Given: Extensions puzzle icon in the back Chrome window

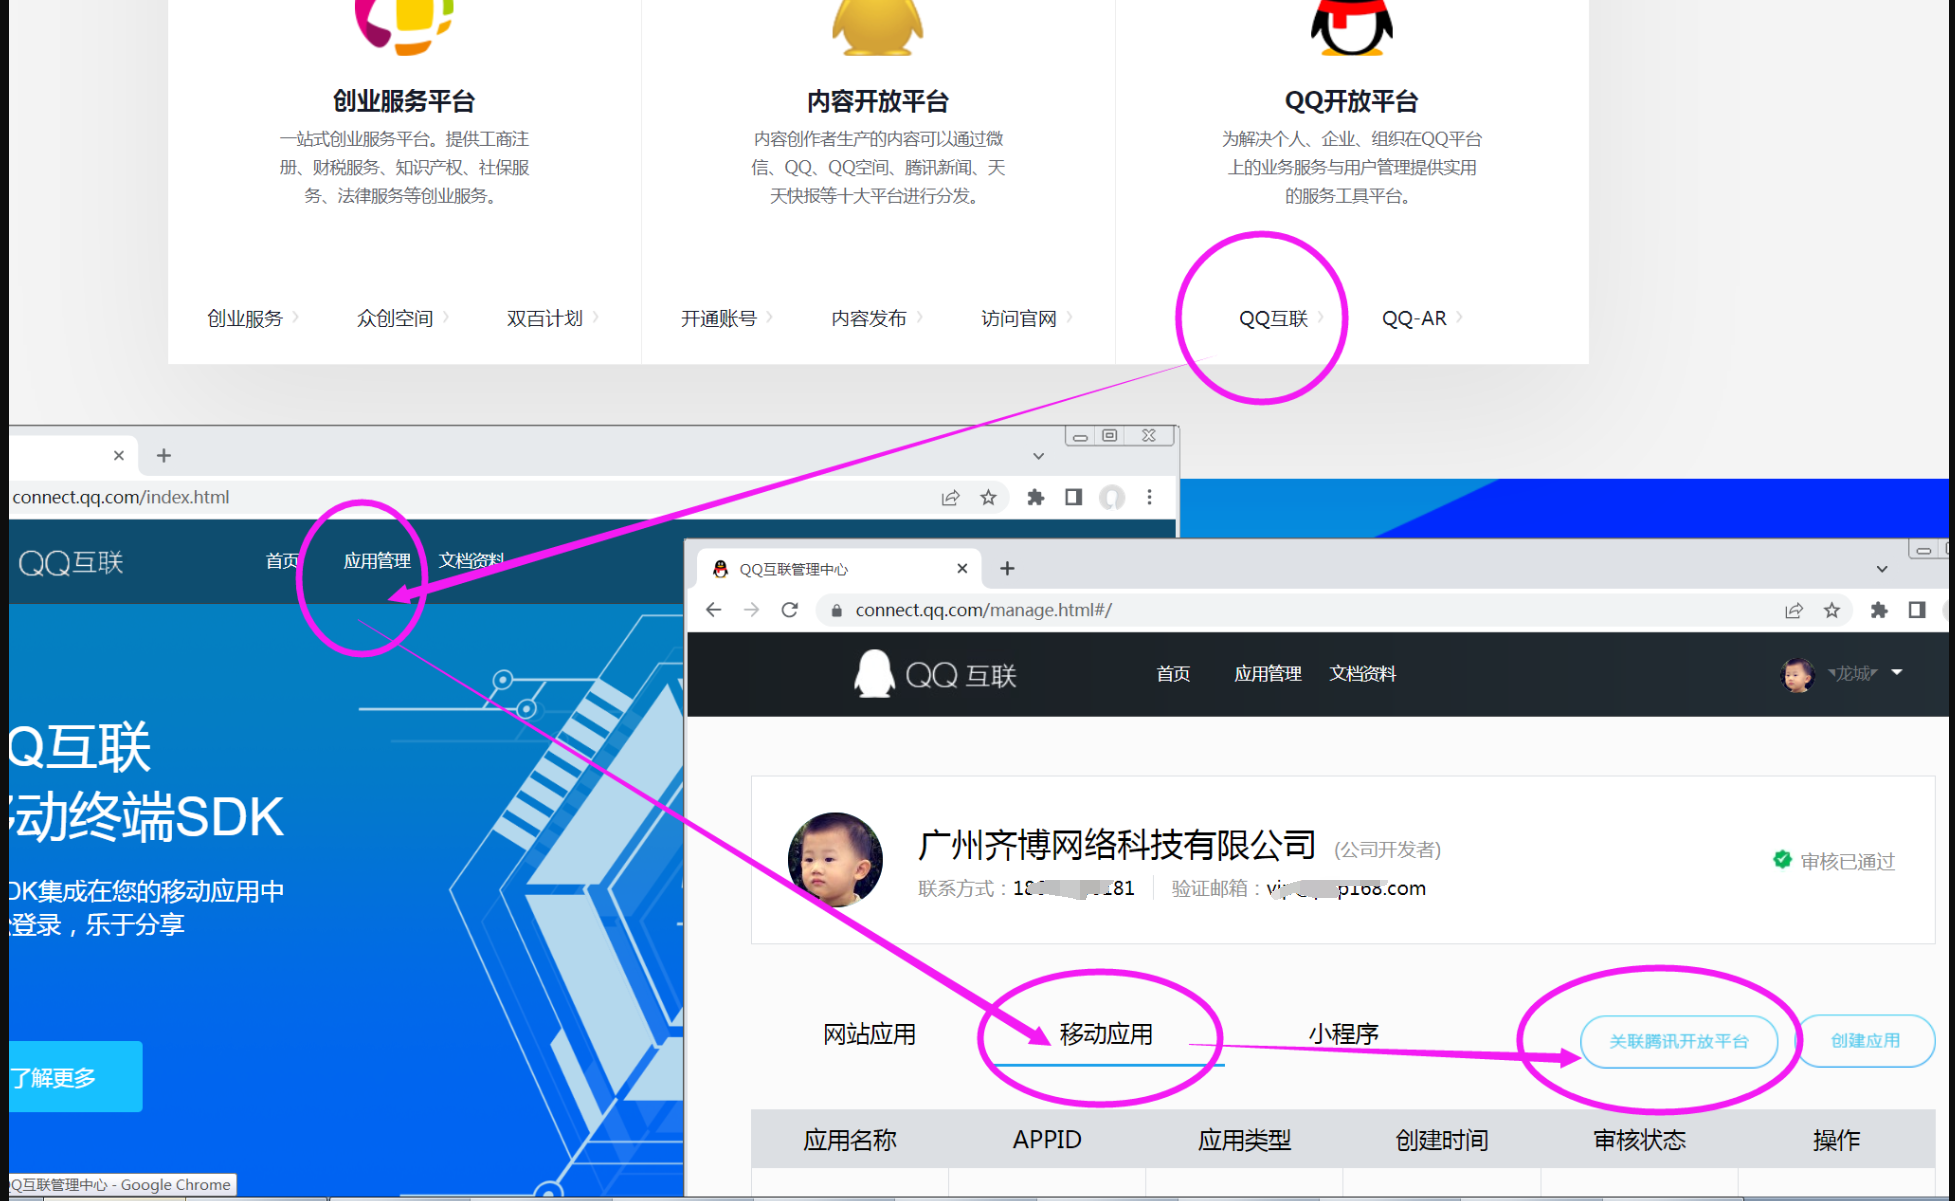Looking at the screenshot, I should tap(1036, 497).
